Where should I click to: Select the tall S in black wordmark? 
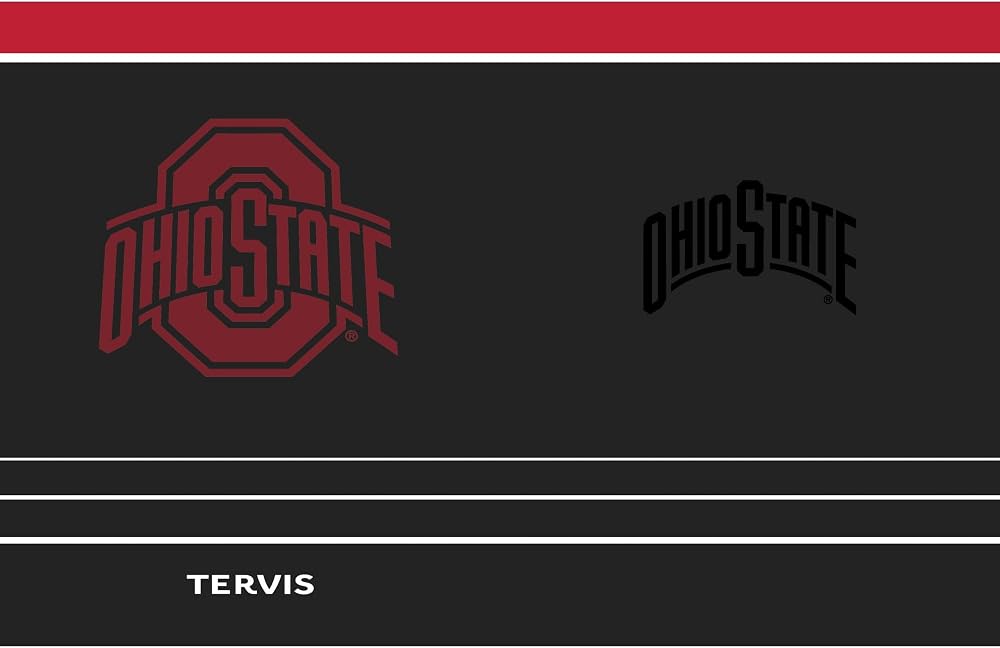[750, 228]
